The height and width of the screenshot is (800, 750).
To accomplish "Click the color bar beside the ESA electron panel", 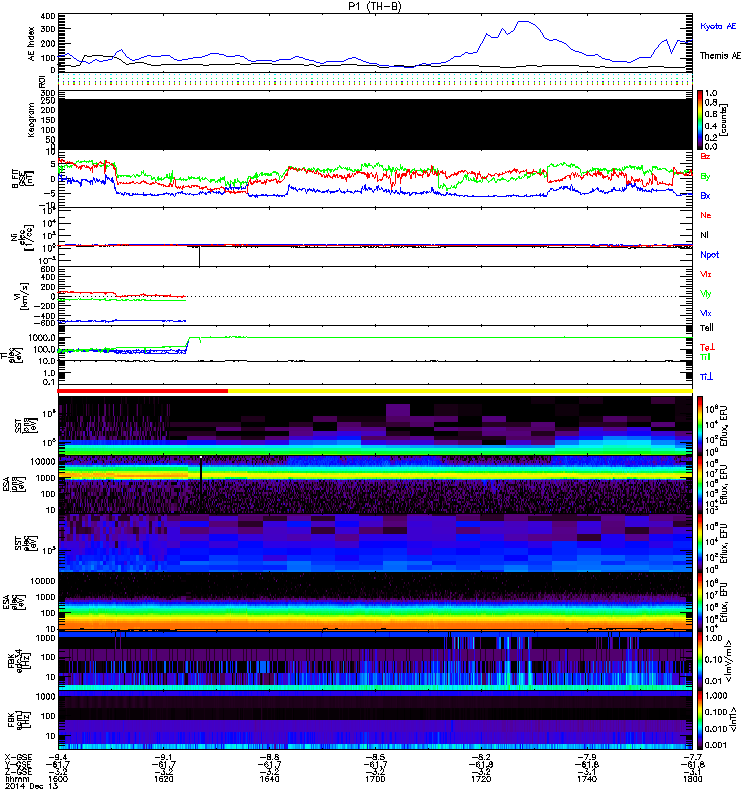I will tap(700, 602).
